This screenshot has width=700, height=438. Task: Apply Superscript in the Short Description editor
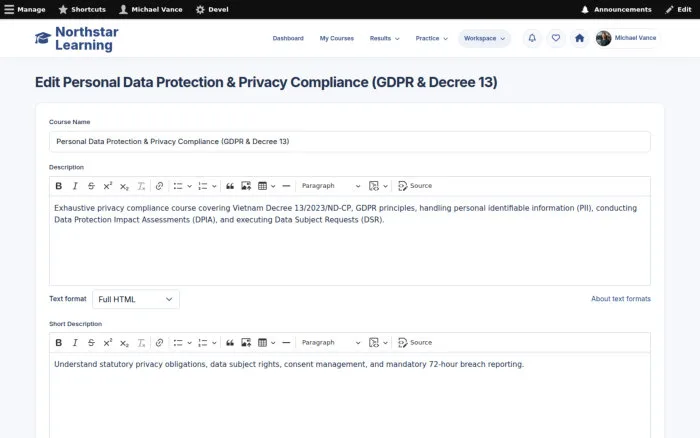coord(108,342)
